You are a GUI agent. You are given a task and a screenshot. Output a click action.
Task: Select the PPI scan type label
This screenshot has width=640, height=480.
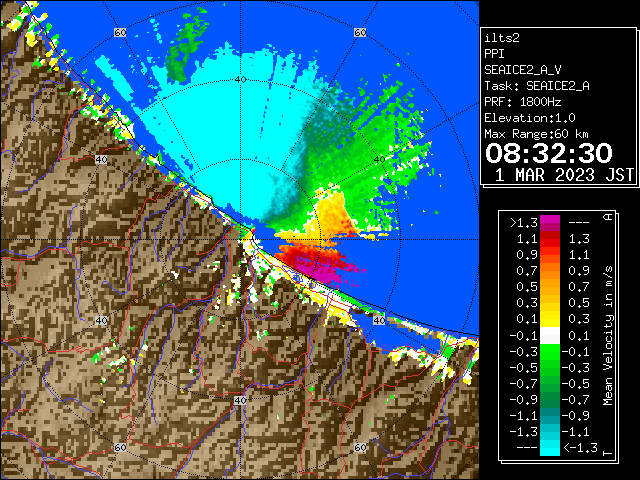pyautogui.click(x=494, y=54)
